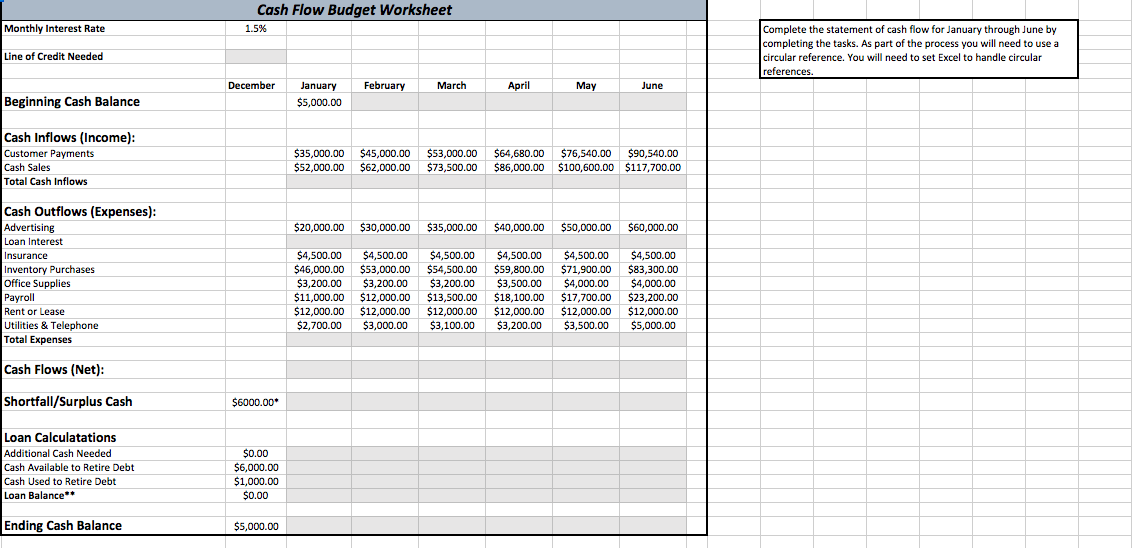Viewport: 1132px width, 548px height.
Task: Click March Cash Sales $73,500.00
Action: (452, 167)
